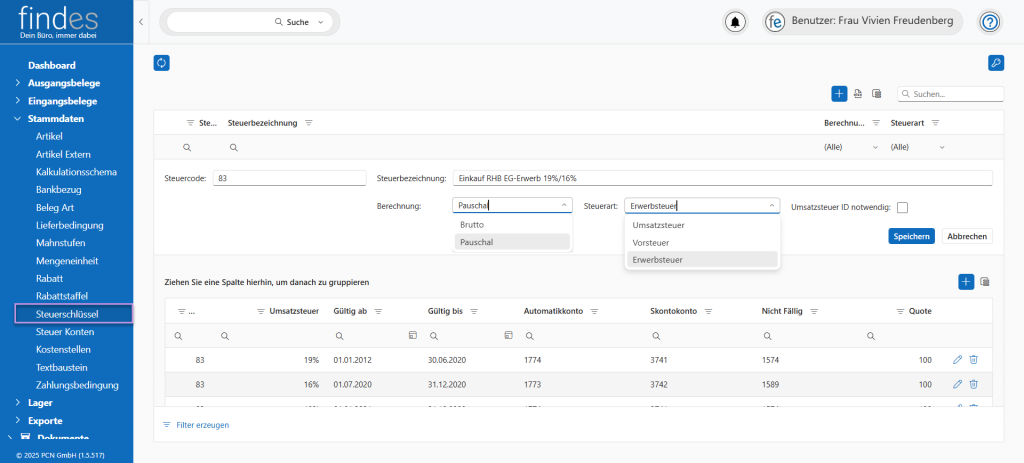Click the Abbrechen button
Screen dimensions: 1024x463
[x=967, y=237]
